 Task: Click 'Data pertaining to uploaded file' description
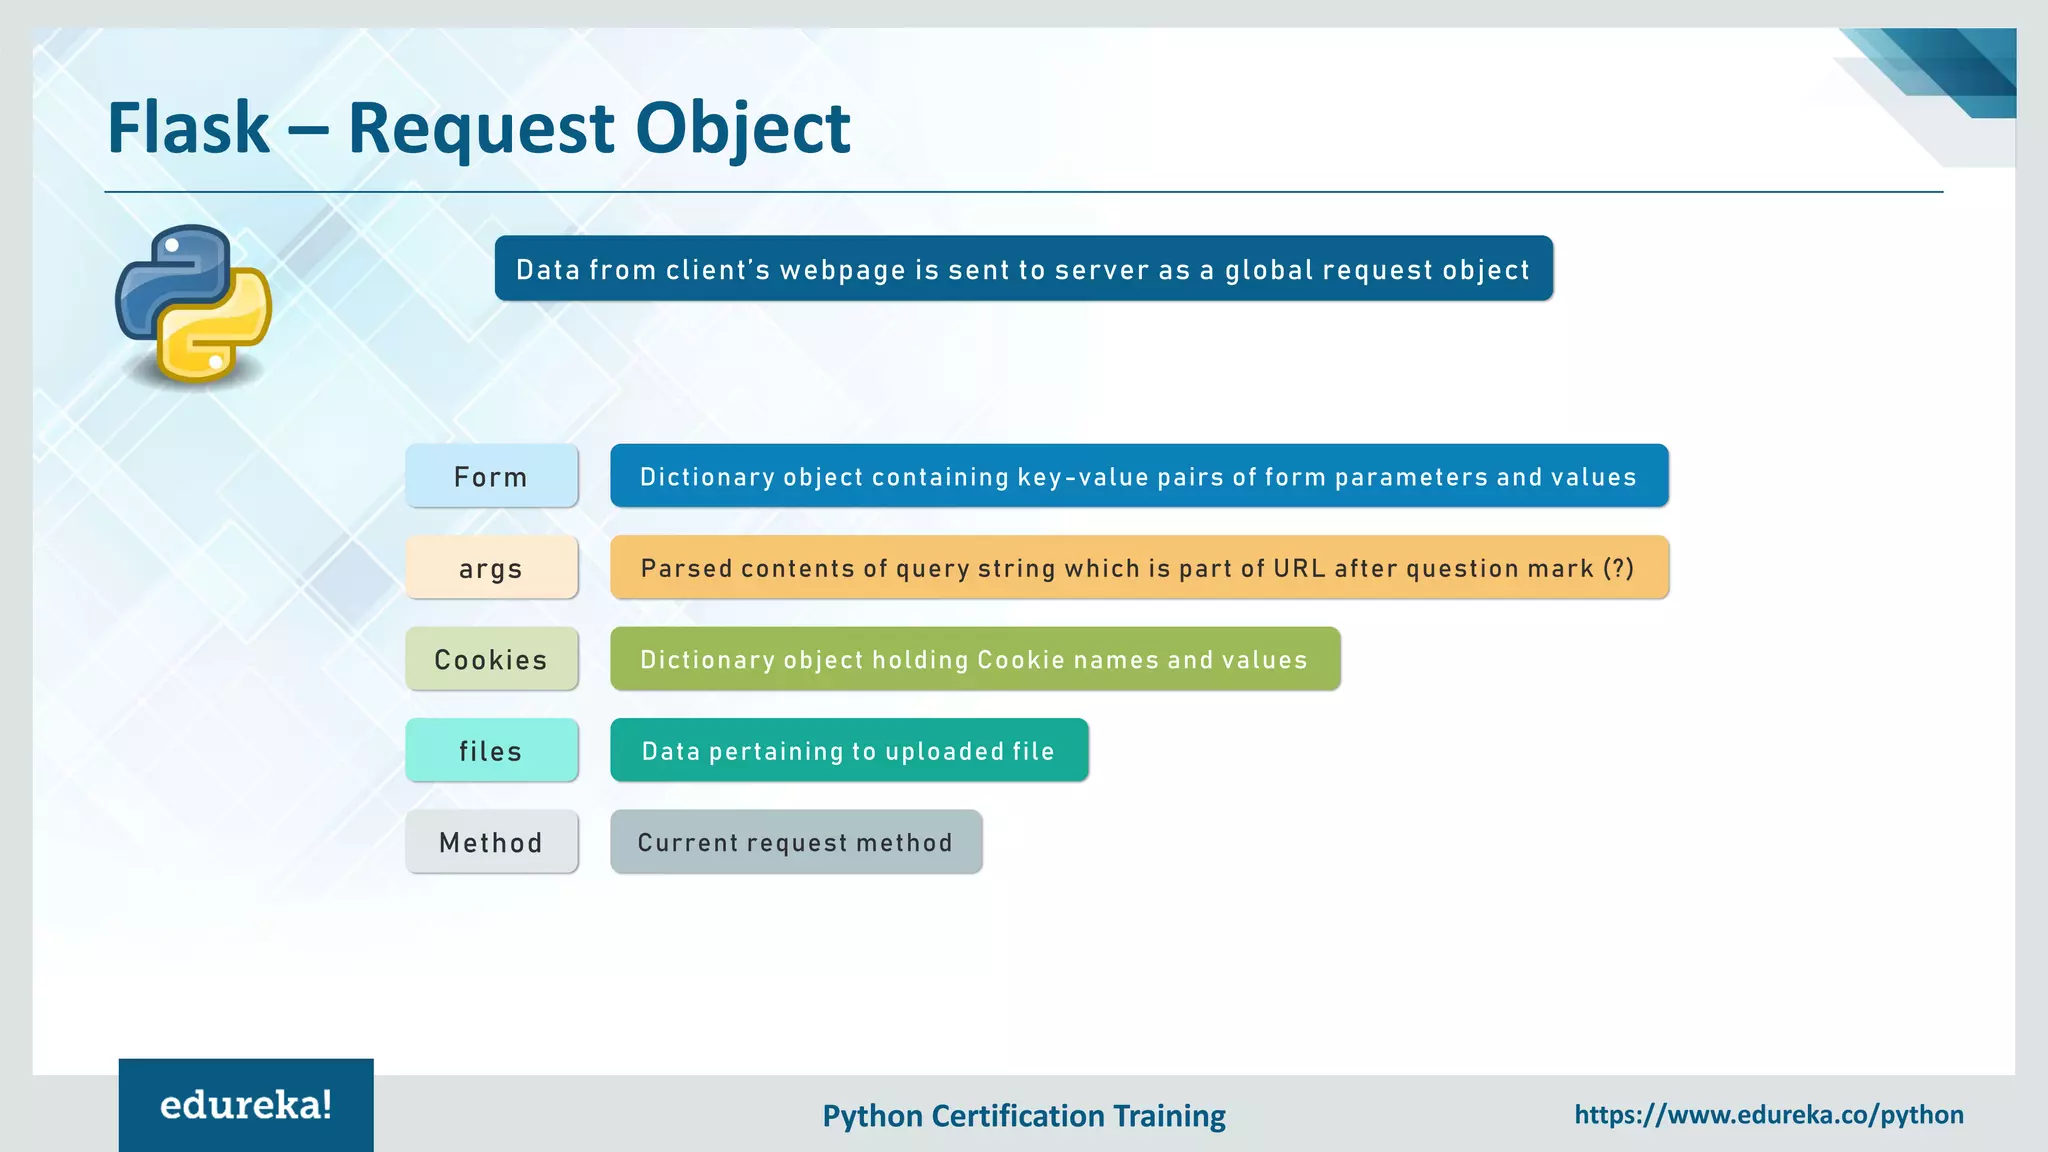click(x=849, y=750)
